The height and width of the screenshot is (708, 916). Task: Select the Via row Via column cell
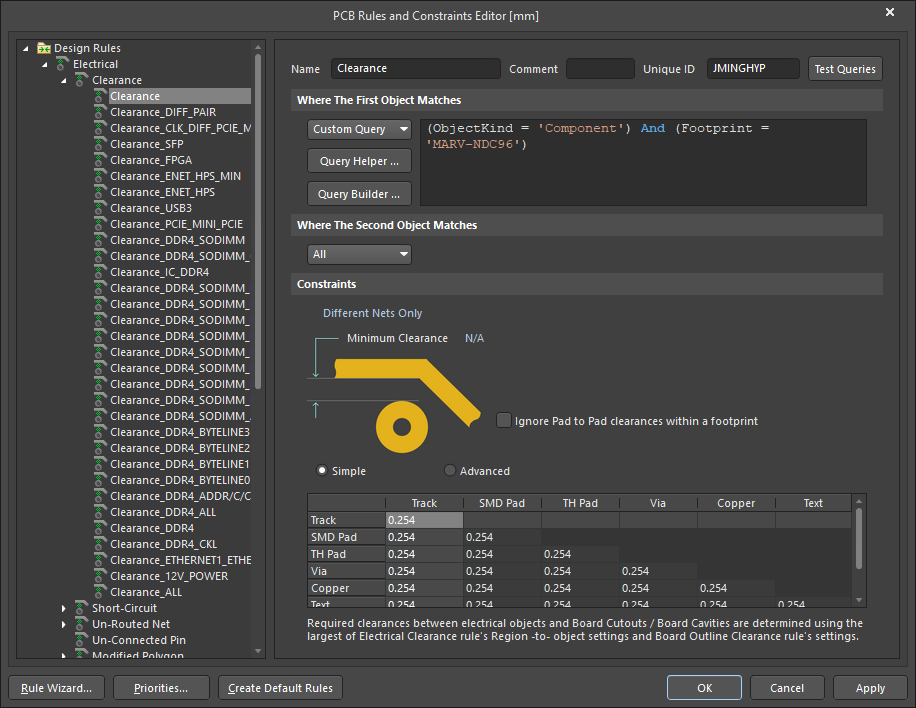658,571
